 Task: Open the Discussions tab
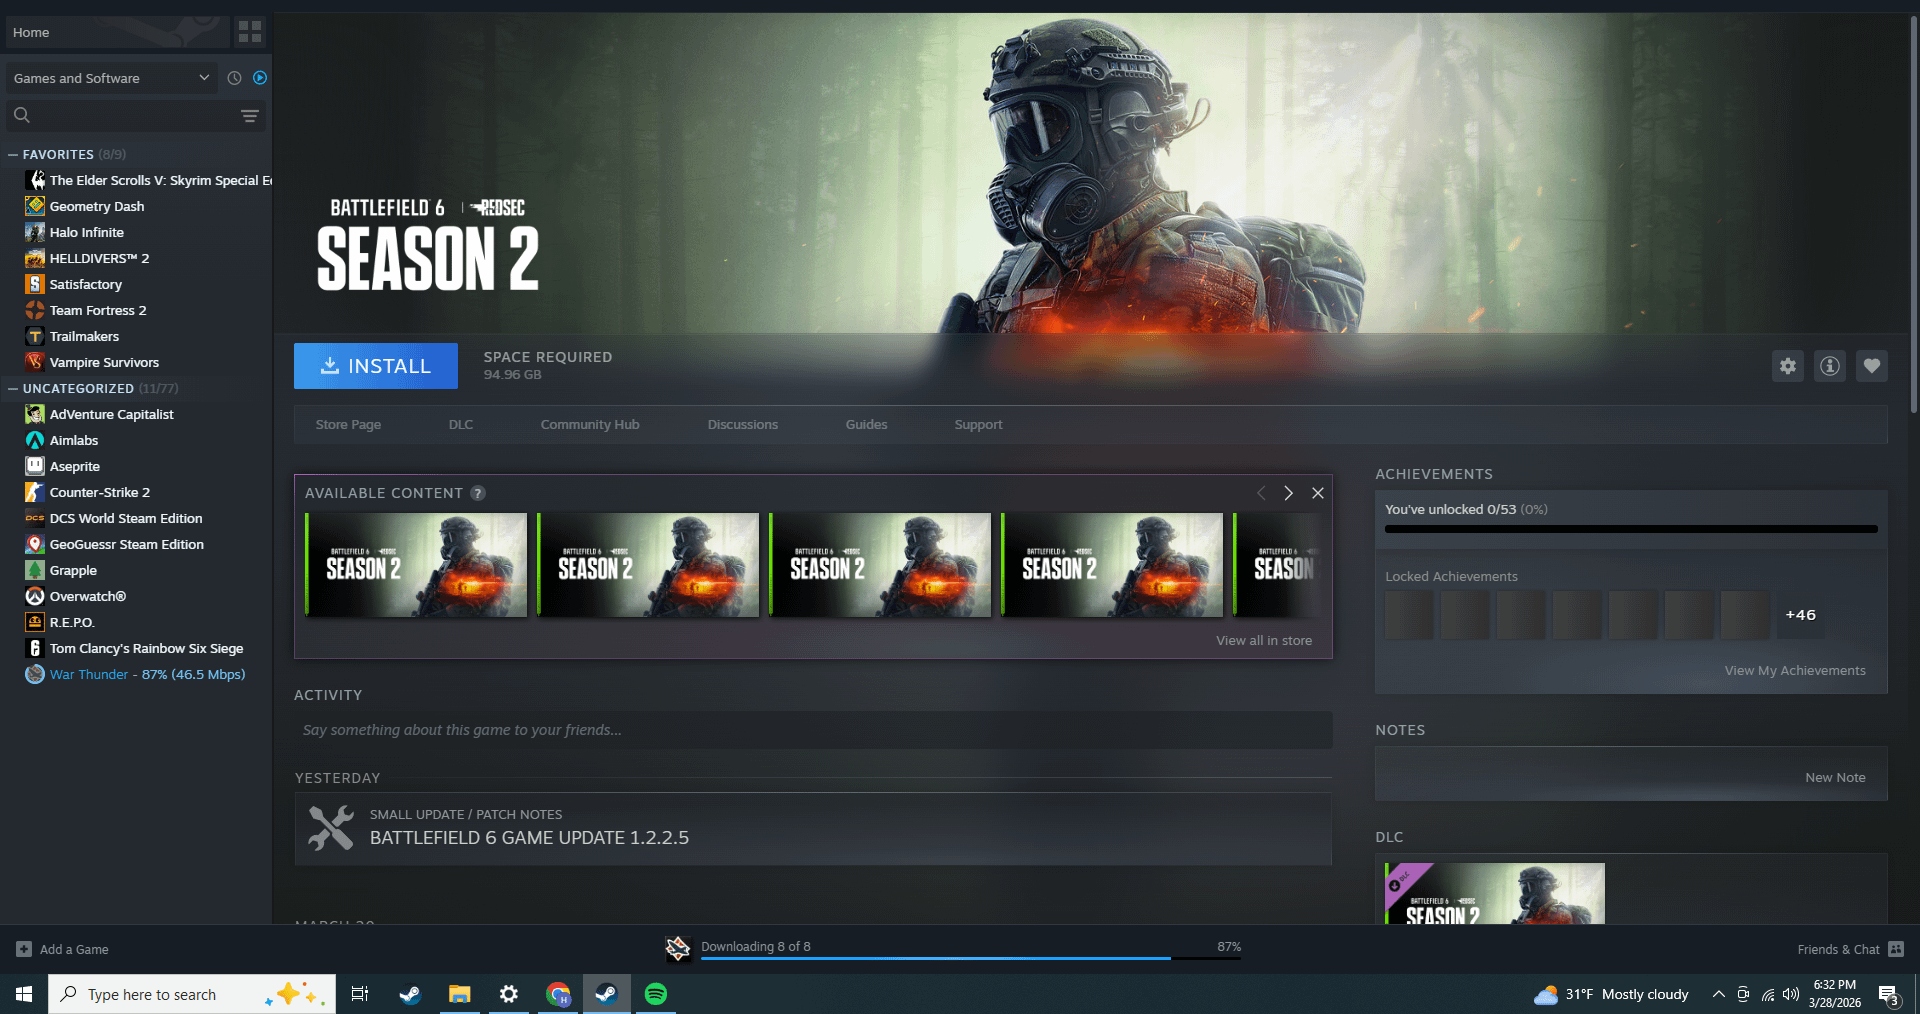click(x=742, y=425)
